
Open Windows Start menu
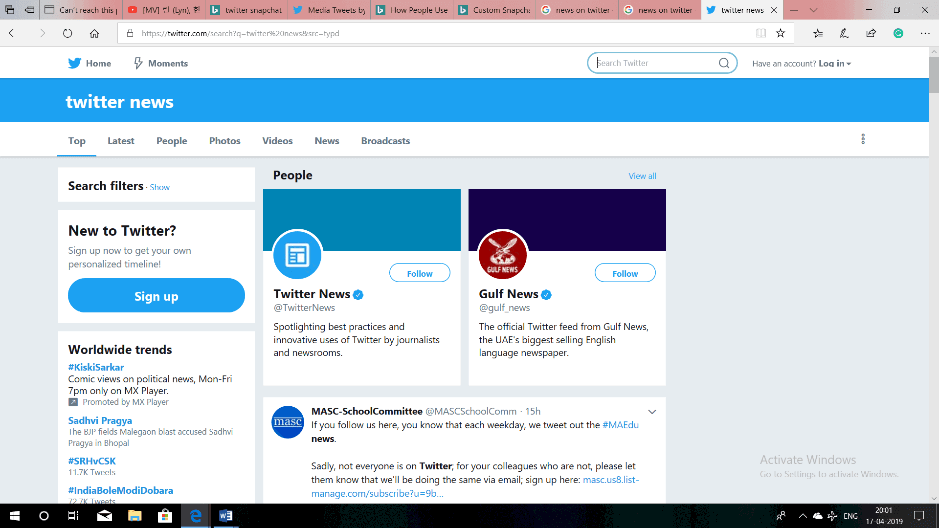coord(14,515)
